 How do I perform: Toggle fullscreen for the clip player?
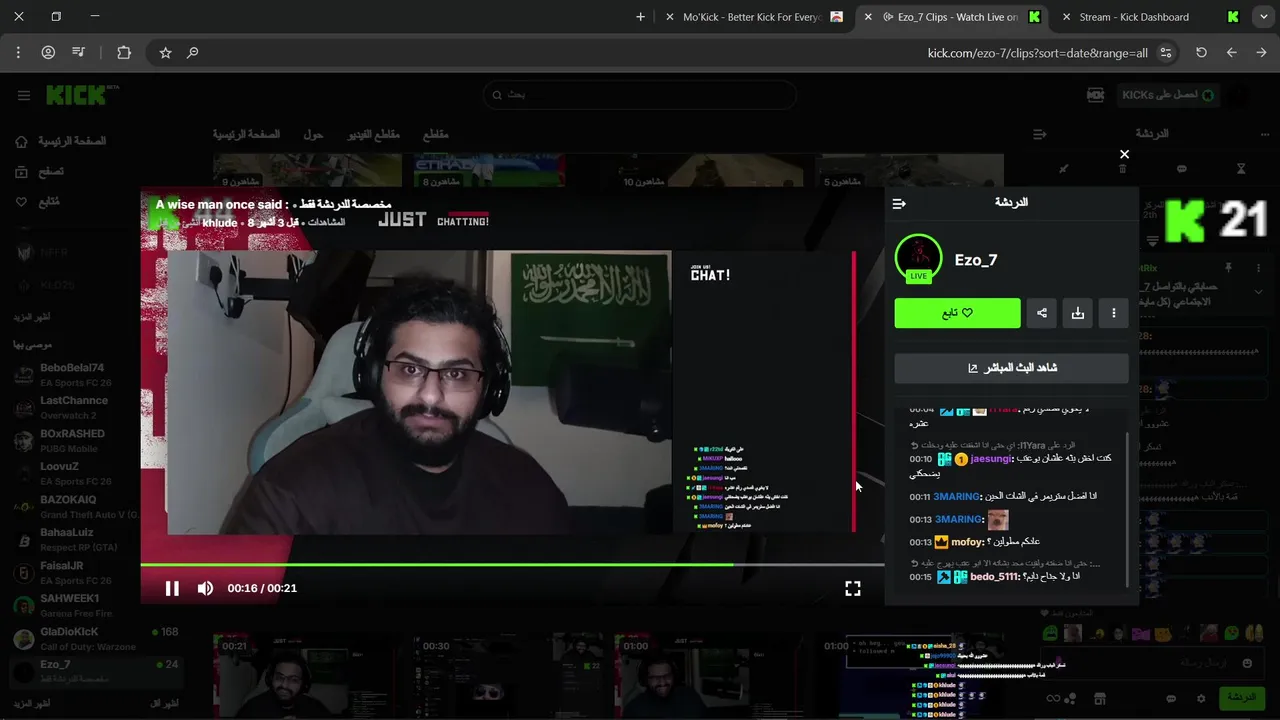(x=853, y=589)
